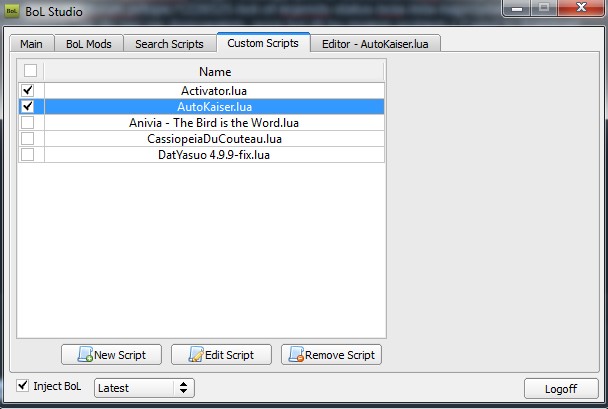Toggle the Inject BoL checkbox
This screenshot has height=409, width=608.
pos(22,385)
